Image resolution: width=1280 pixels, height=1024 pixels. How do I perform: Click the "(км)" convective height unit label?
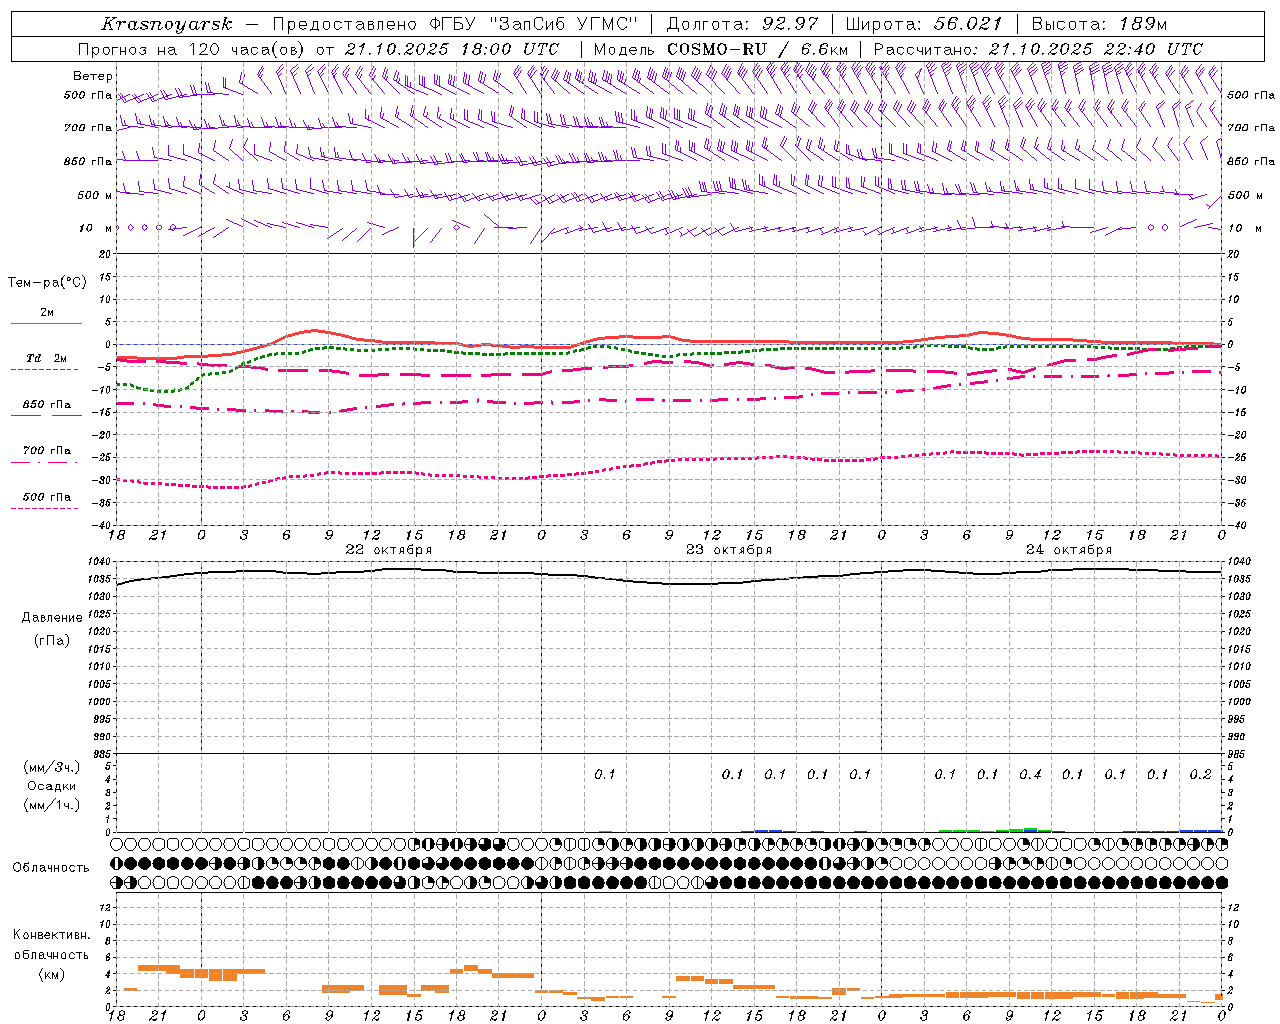click(x=52, y=974)
